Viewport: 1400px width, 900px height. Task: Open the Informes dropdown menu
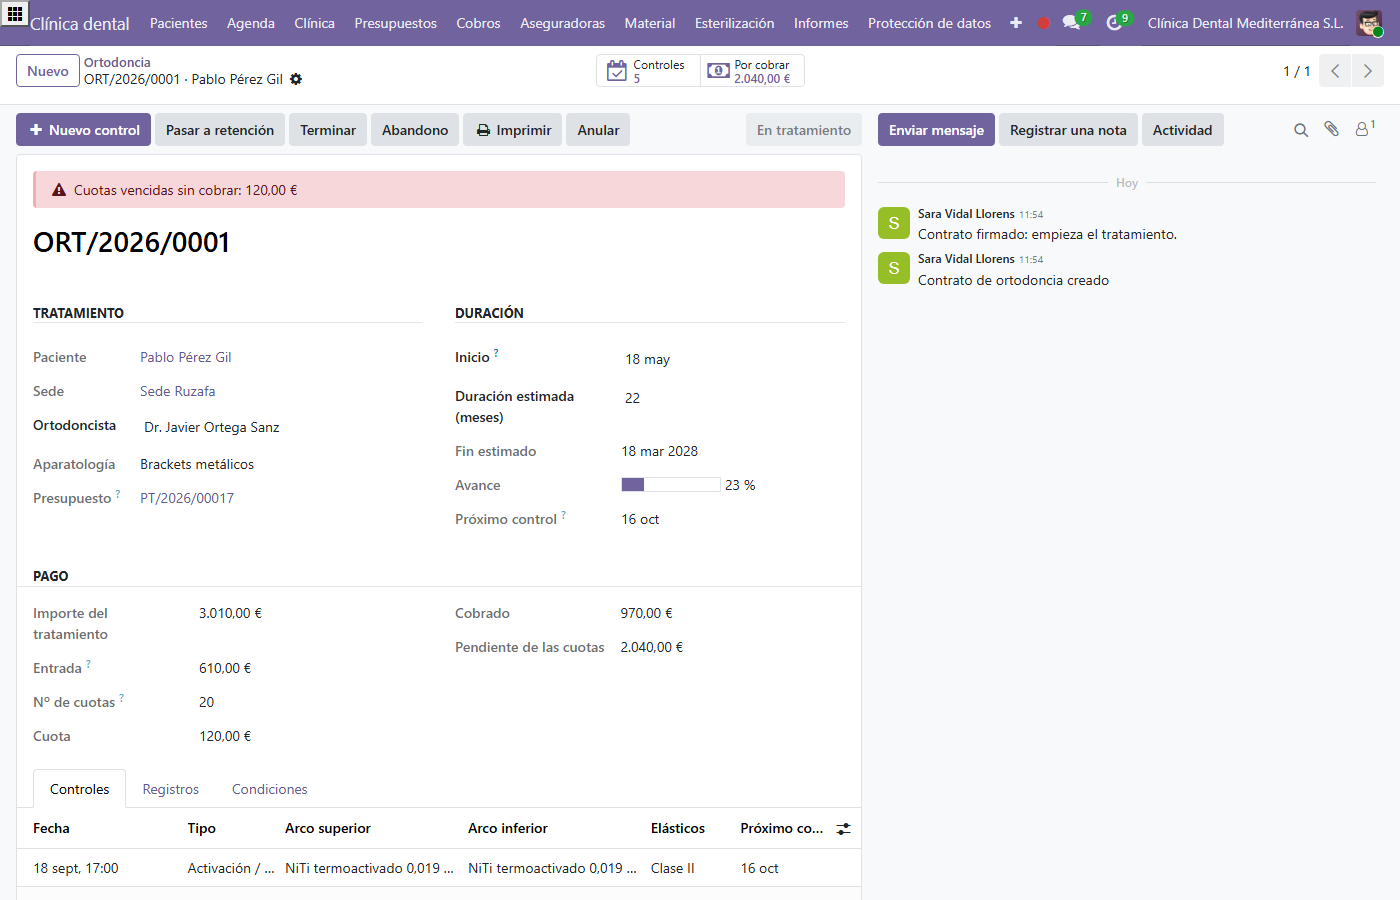click(821, 23)
